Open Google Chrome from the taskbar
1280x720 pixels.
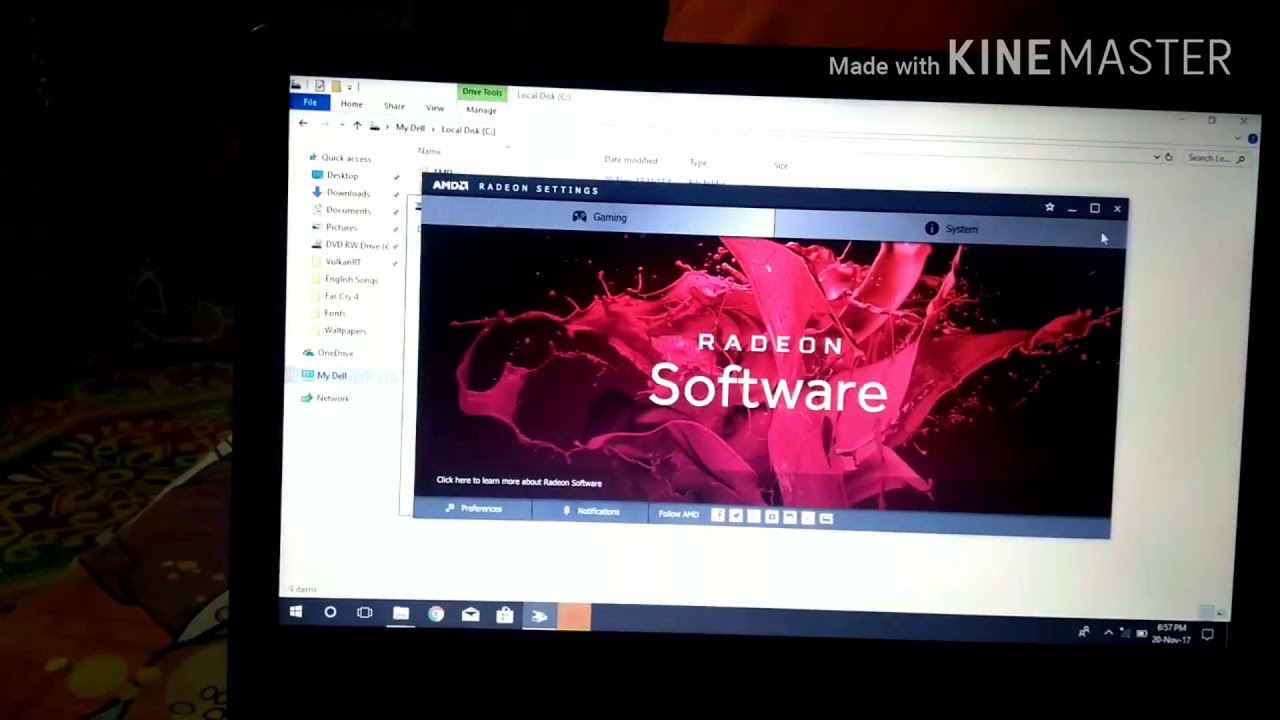436,614
